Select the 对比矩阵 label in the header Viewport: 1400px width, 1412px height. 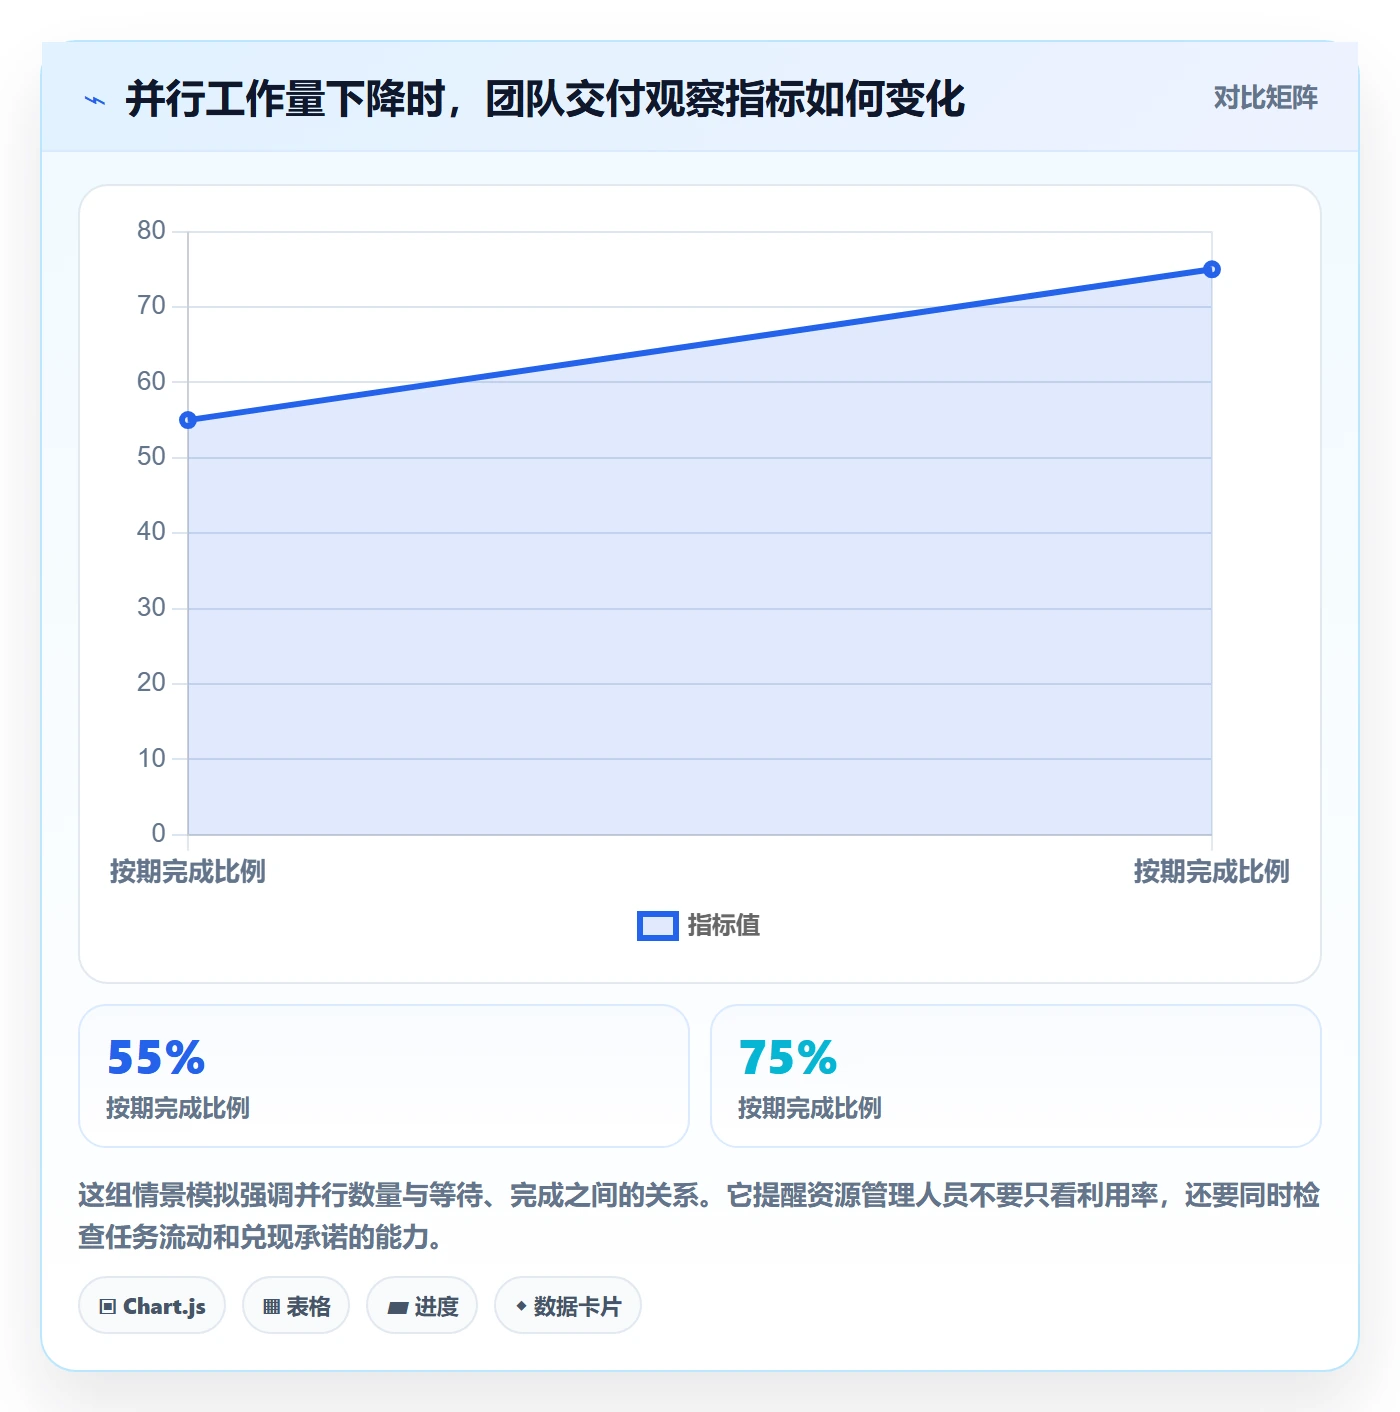point(1265,98)
